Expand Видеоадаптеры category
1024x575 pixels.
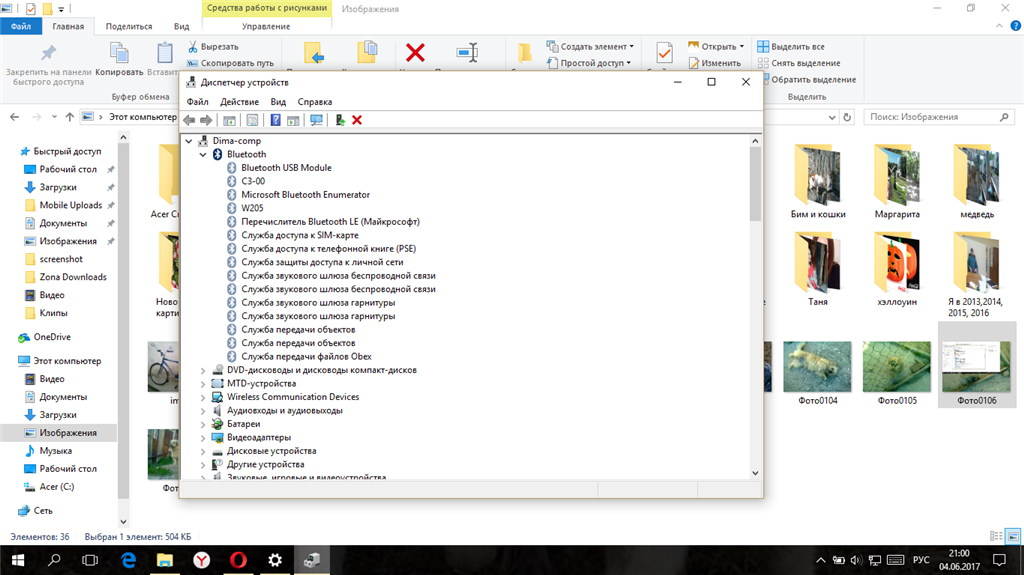[x=203, y=438]
